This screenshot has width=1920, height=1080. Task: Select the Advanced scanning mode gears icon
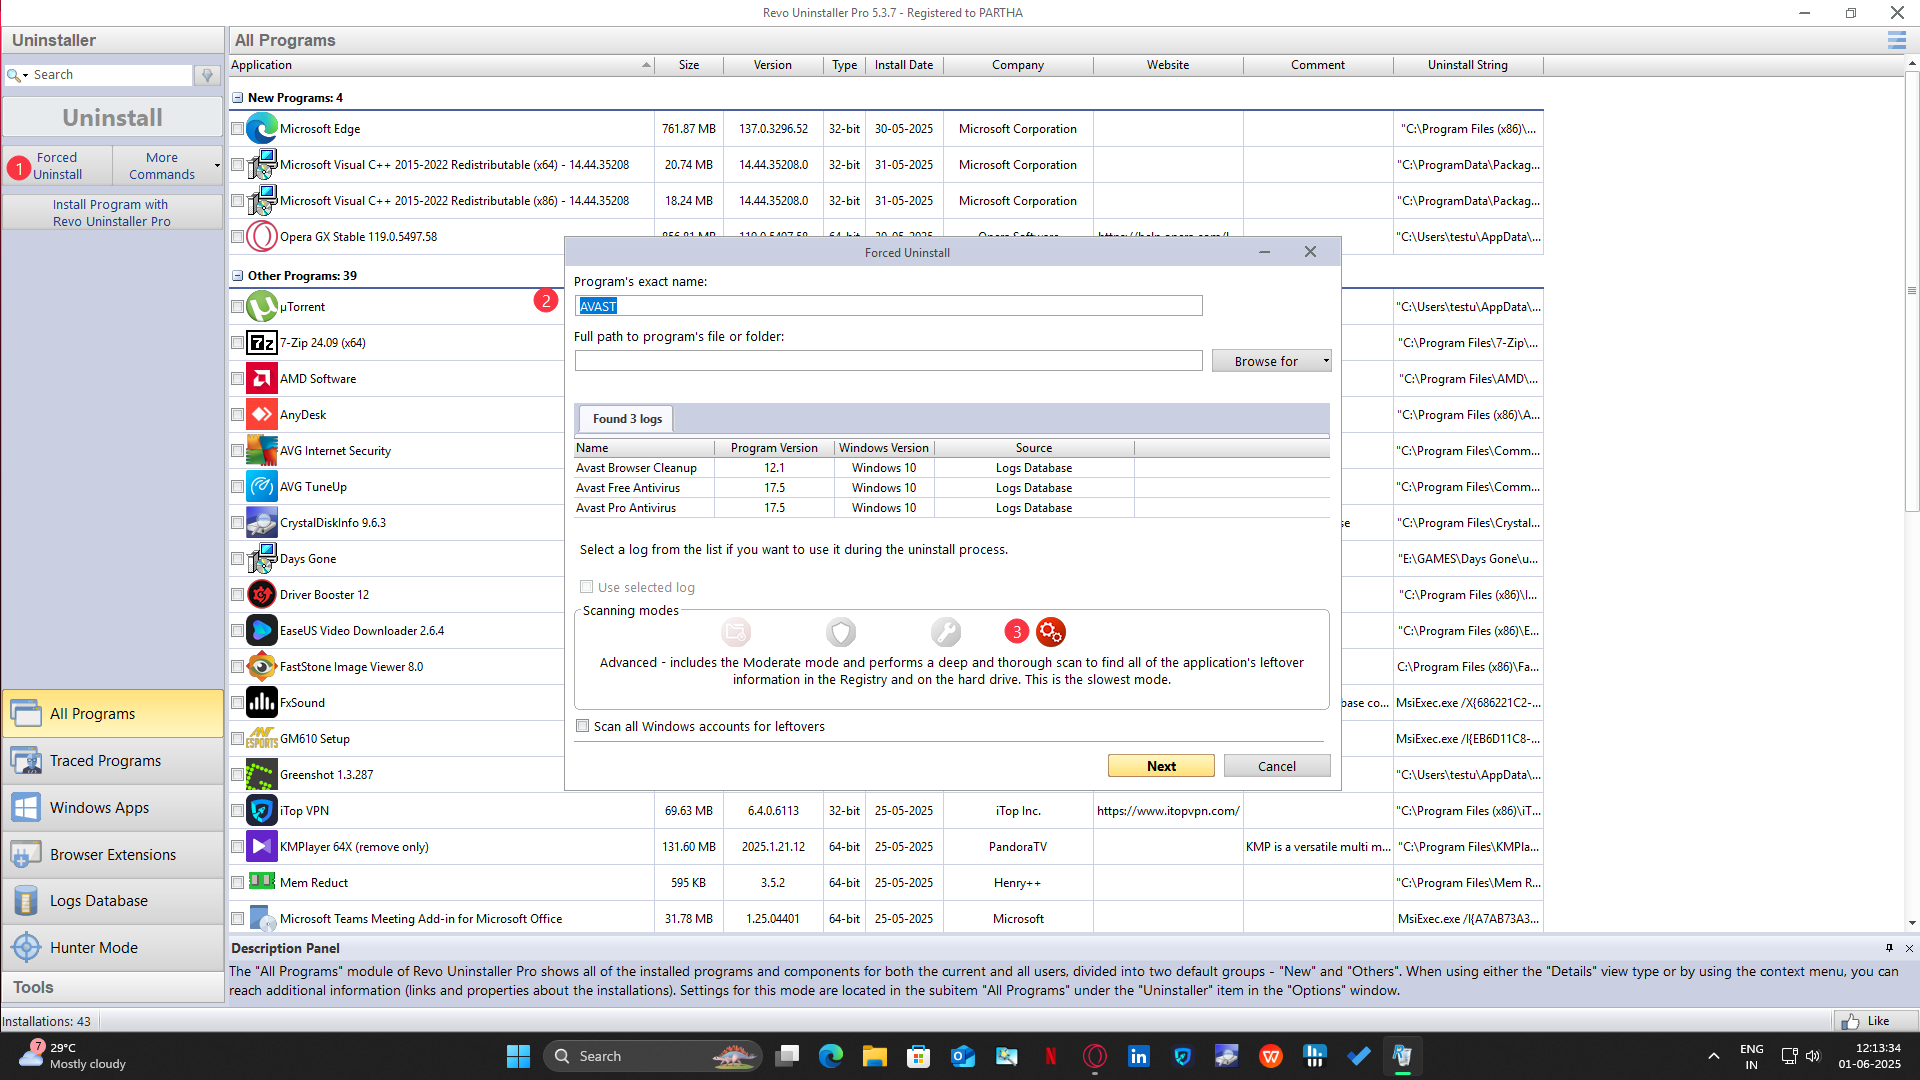[1050, 632]
